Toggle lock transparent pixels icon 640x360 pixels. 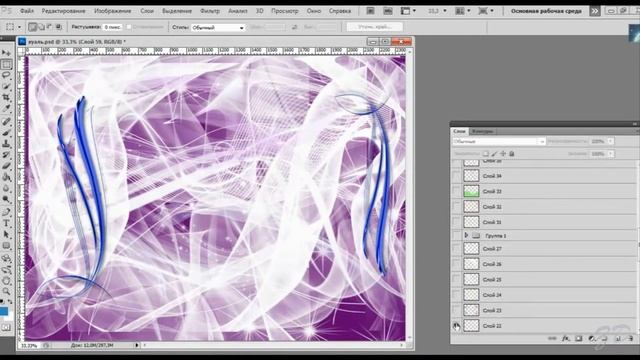[x=486, y=153]
